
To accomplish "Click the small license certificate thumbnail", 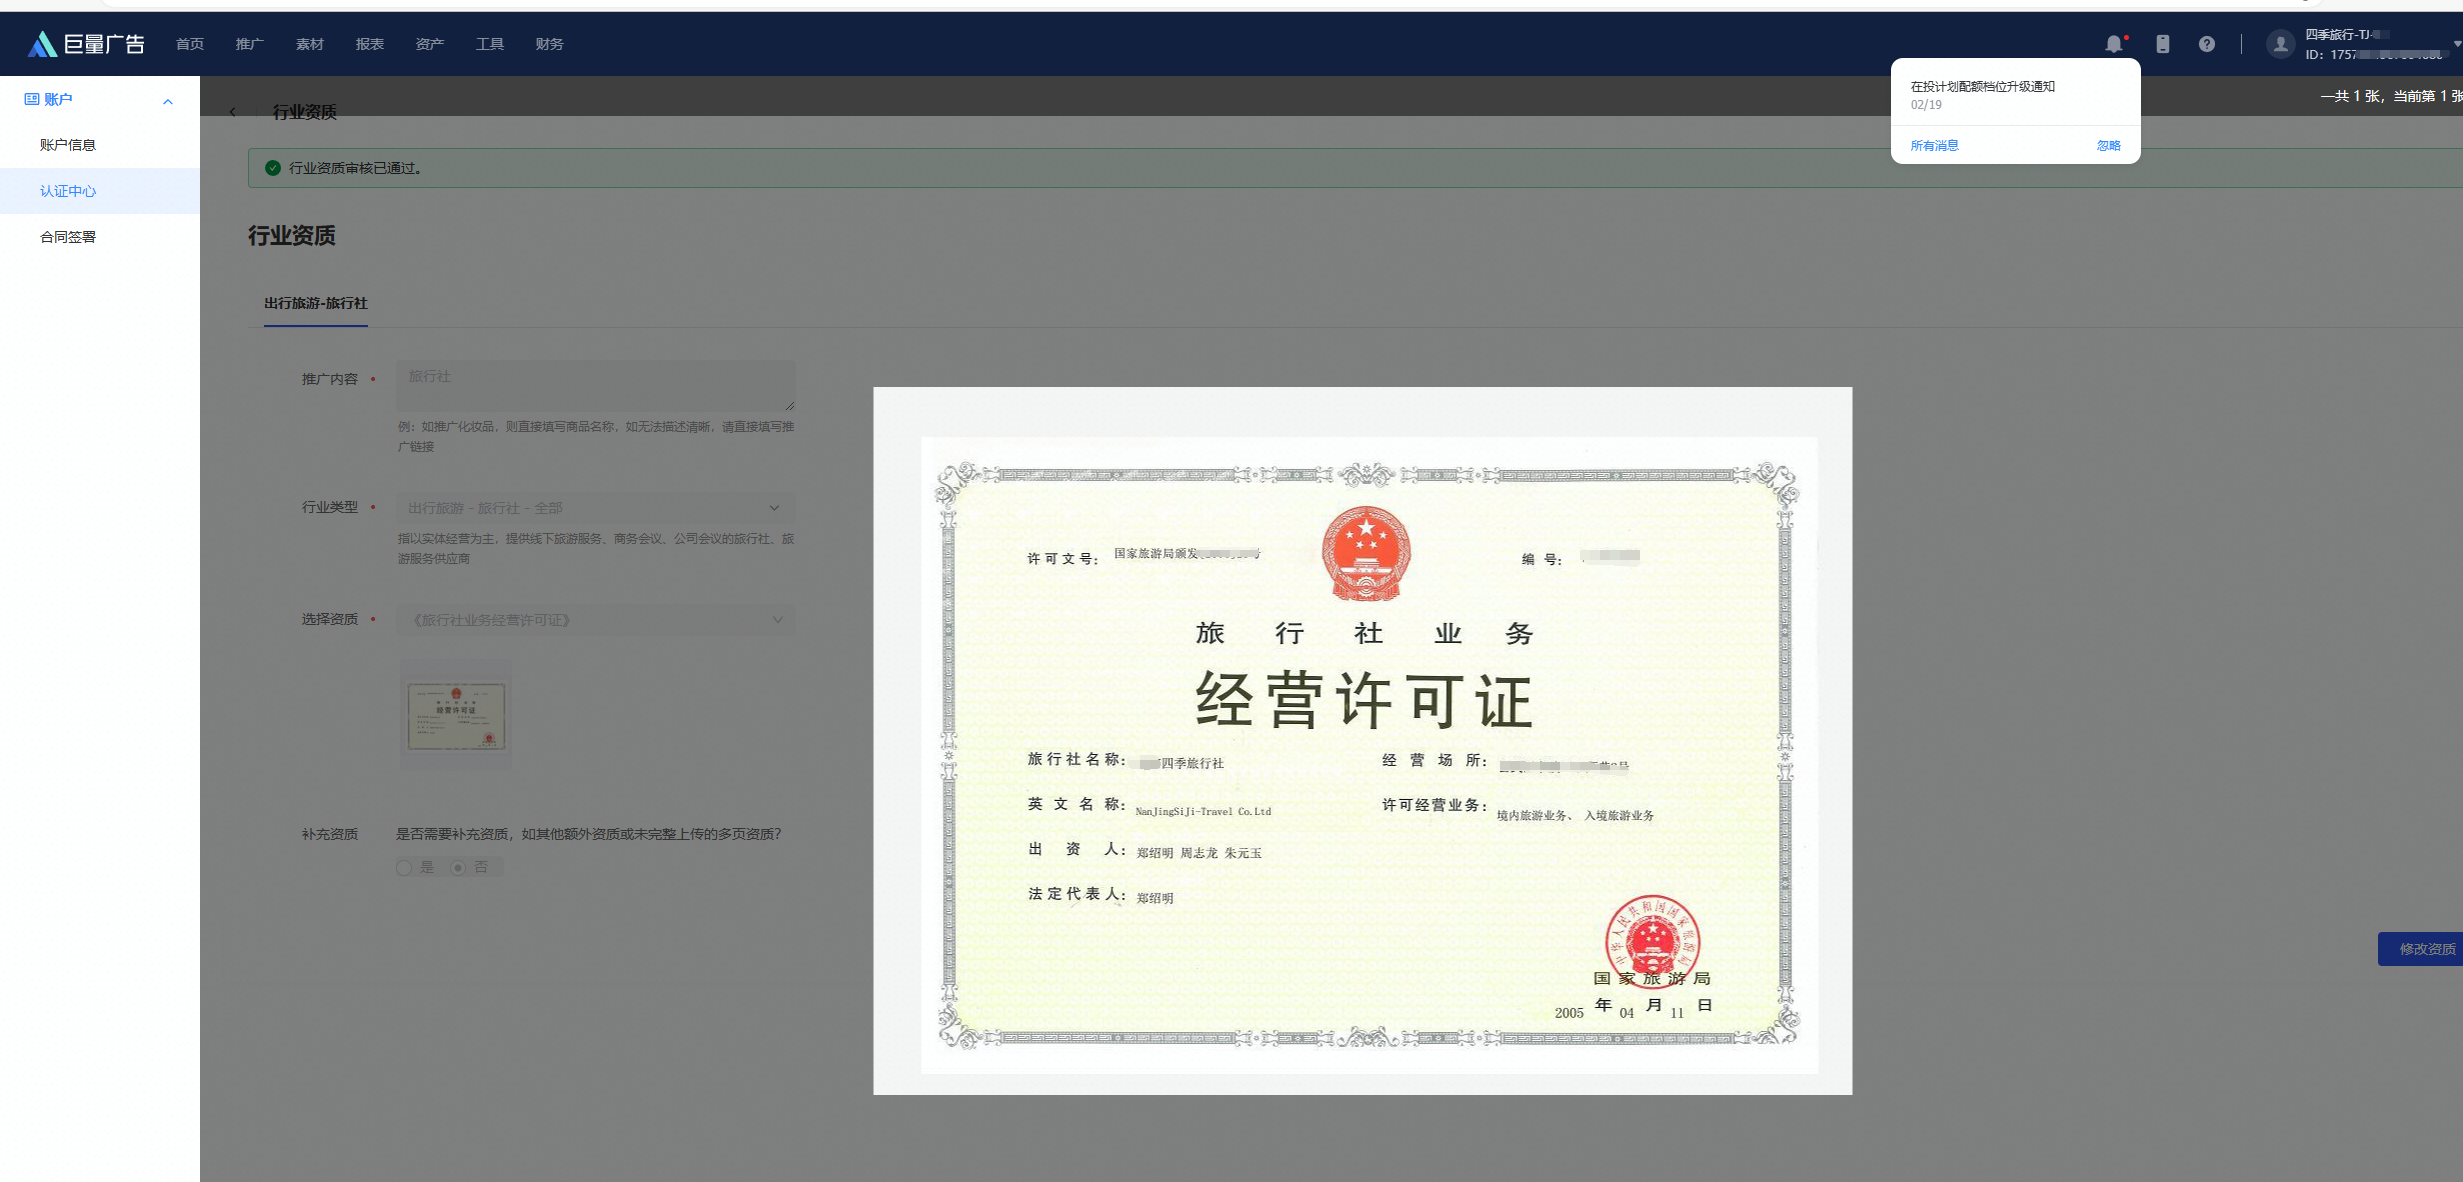I will (456, 716).
